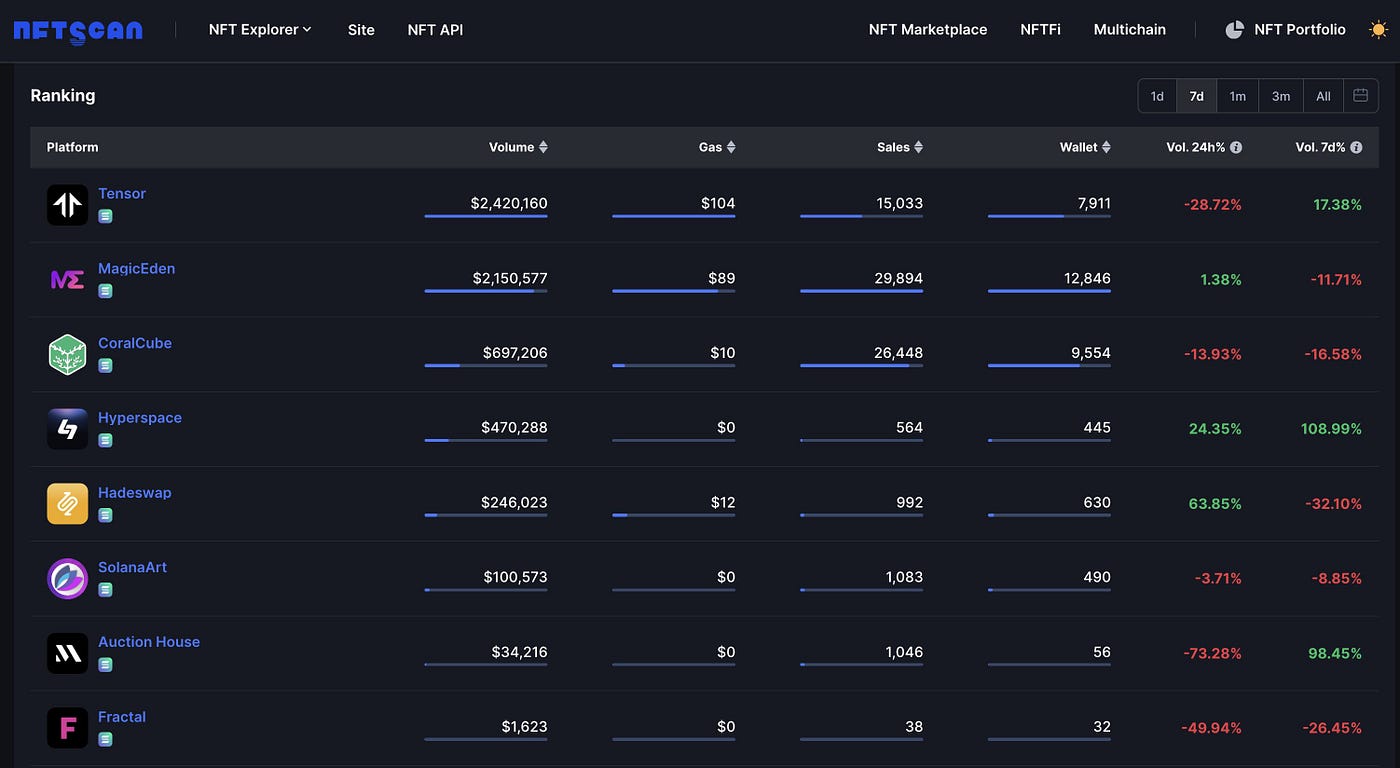The width and height of the screenshot is (1400, 768).
Task: Click the MagicEden platform logo
Action: coord(67,279)
